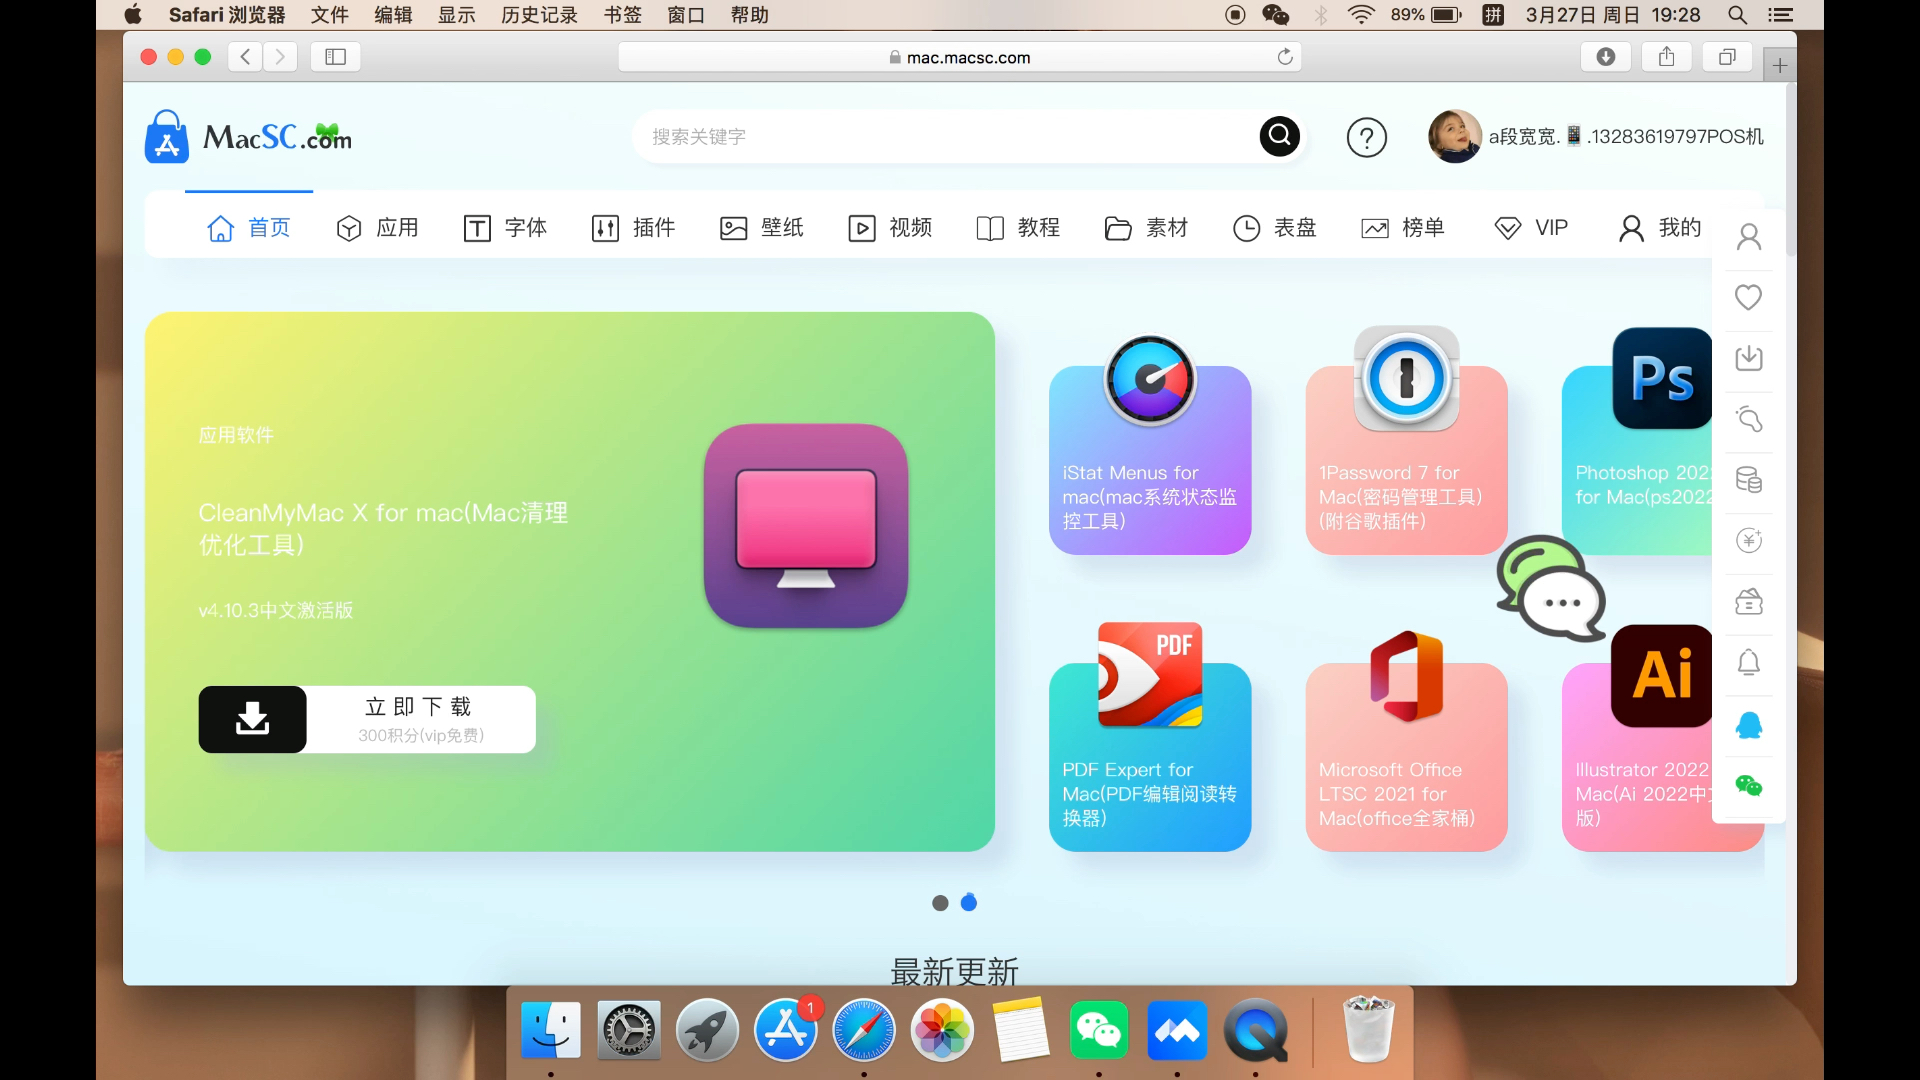The height and width of the screenshot is (1080, 1920).
Task: Open downloads icon in right sidebar
Action: pos(1748,358)
